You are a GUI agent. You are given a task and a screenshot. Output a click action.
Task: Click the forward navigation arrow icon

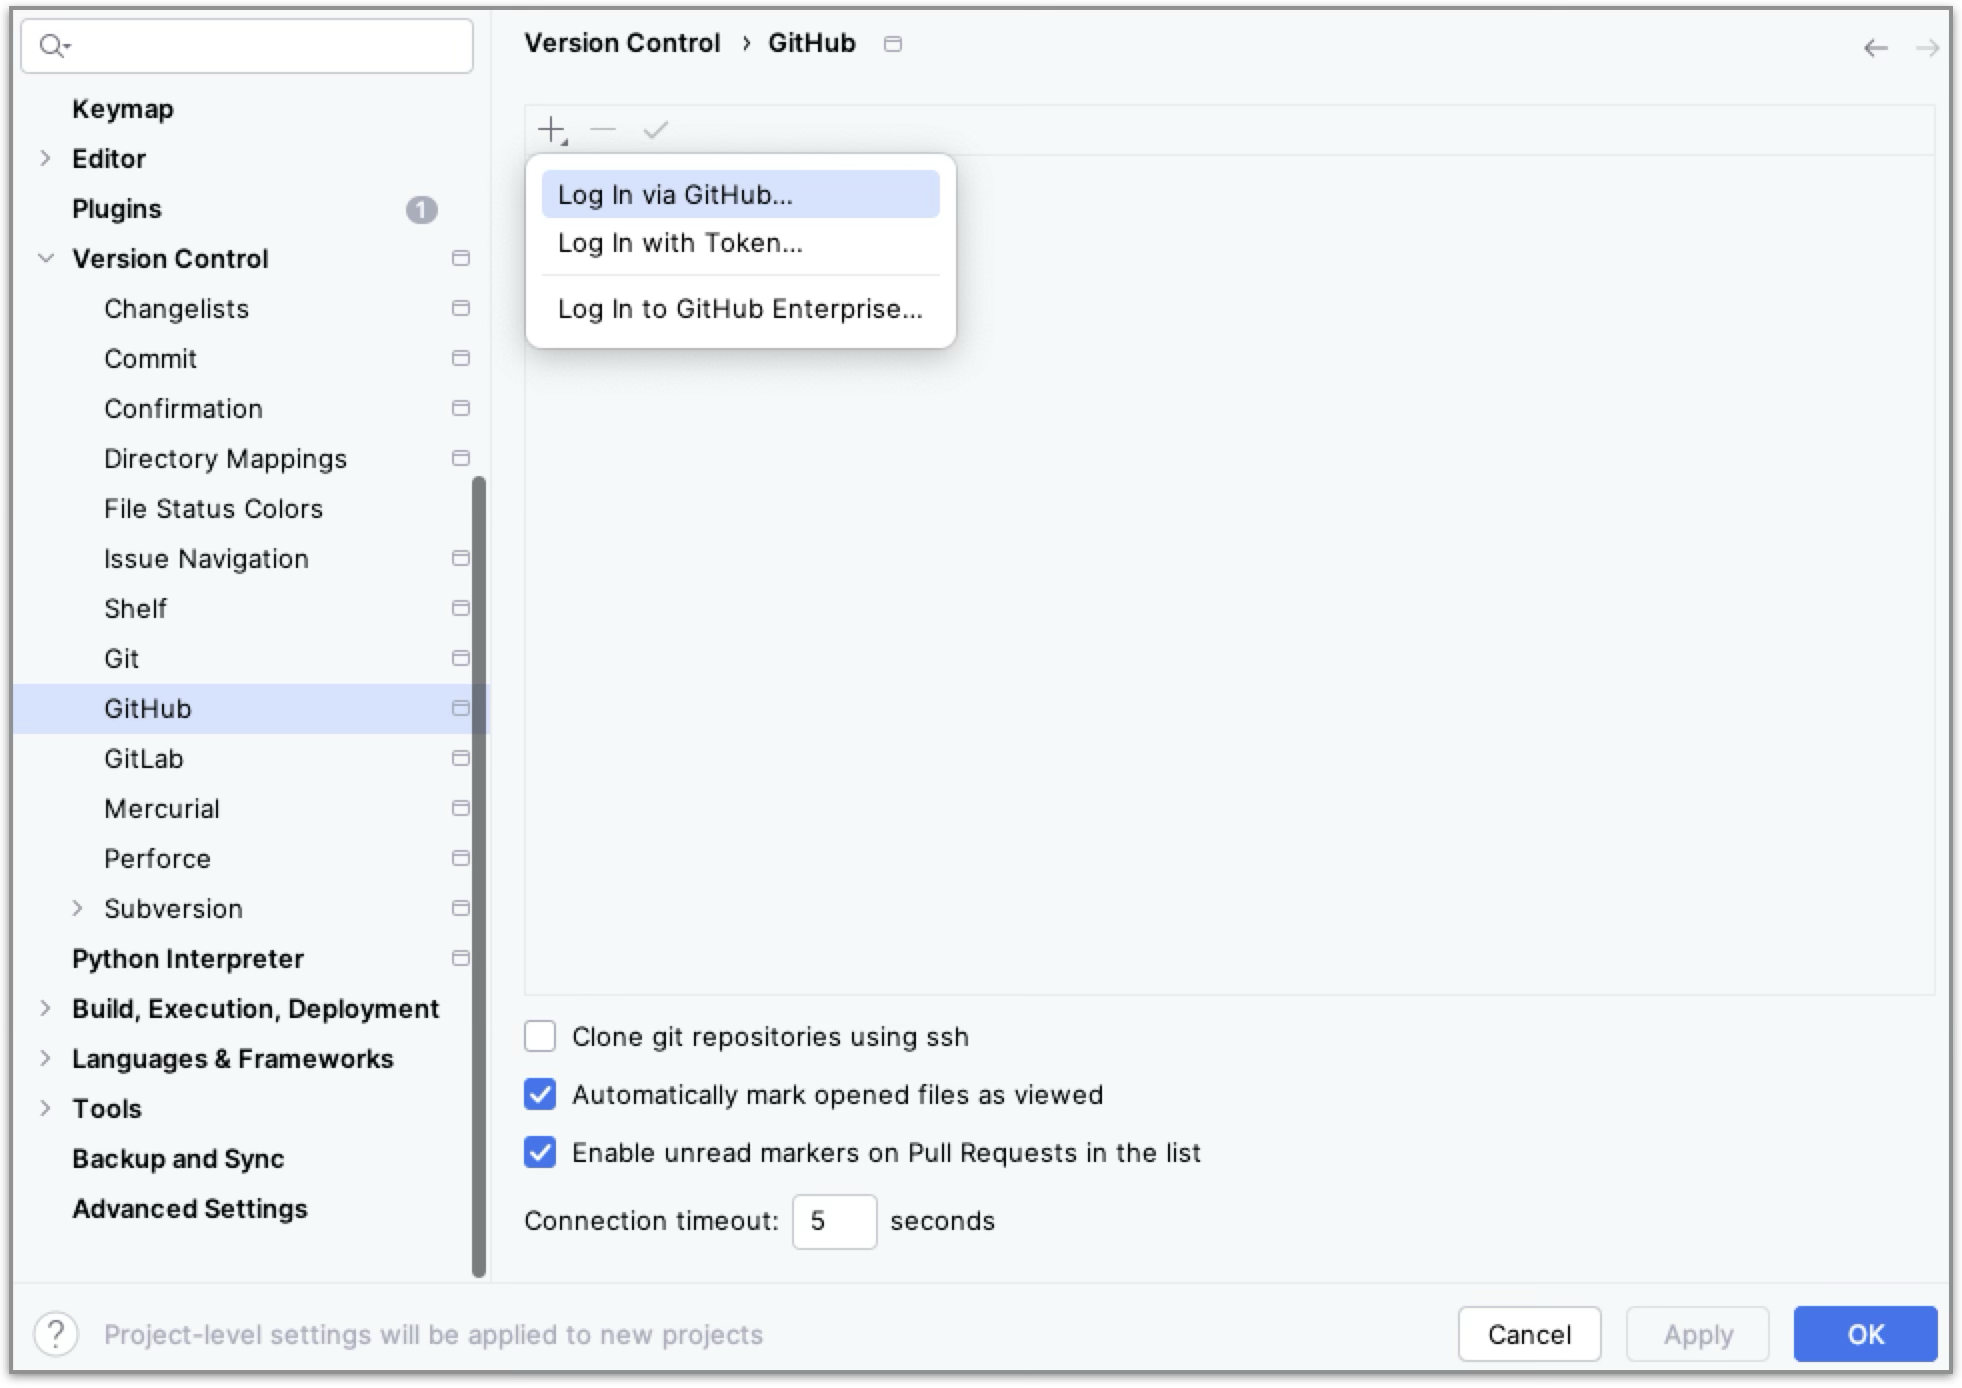[x=1927, y=47]
